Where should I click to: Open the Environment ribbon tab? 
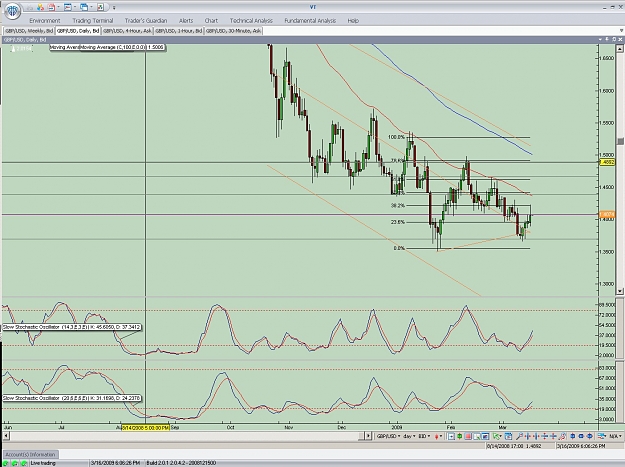tap(45, 20)
